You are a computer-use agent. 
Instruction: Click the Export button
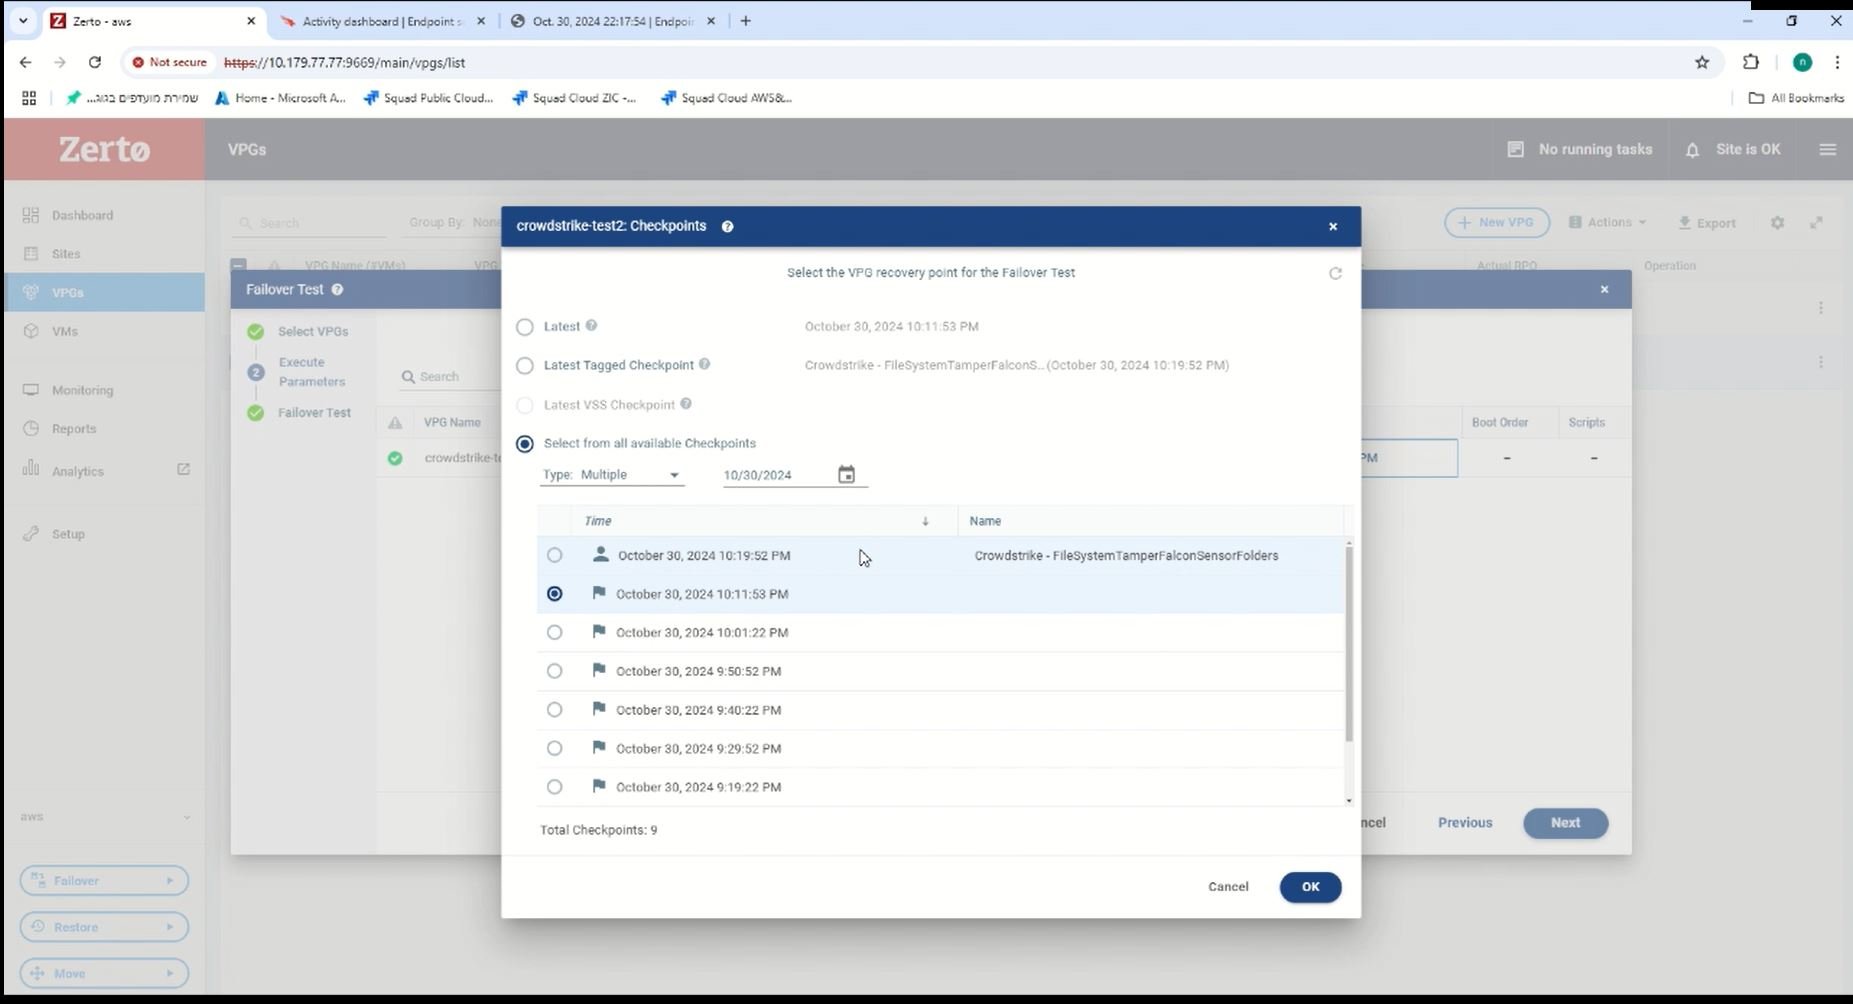(1707, 222)
